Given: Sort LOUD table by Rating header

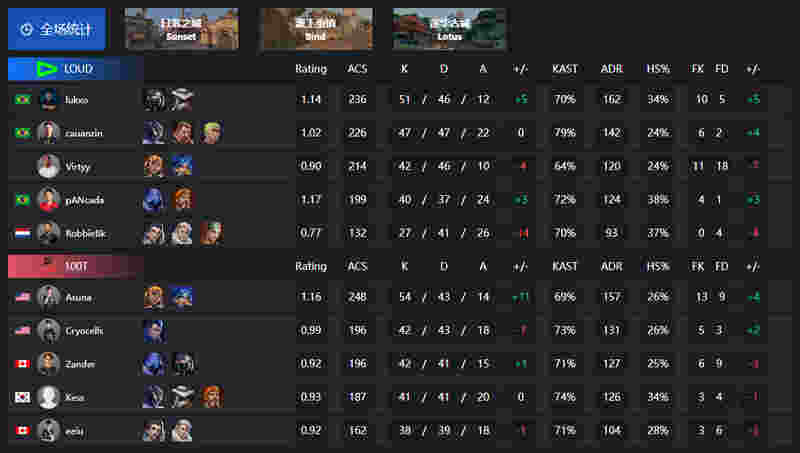Looking at the screenshot, I should click(311, 69).
